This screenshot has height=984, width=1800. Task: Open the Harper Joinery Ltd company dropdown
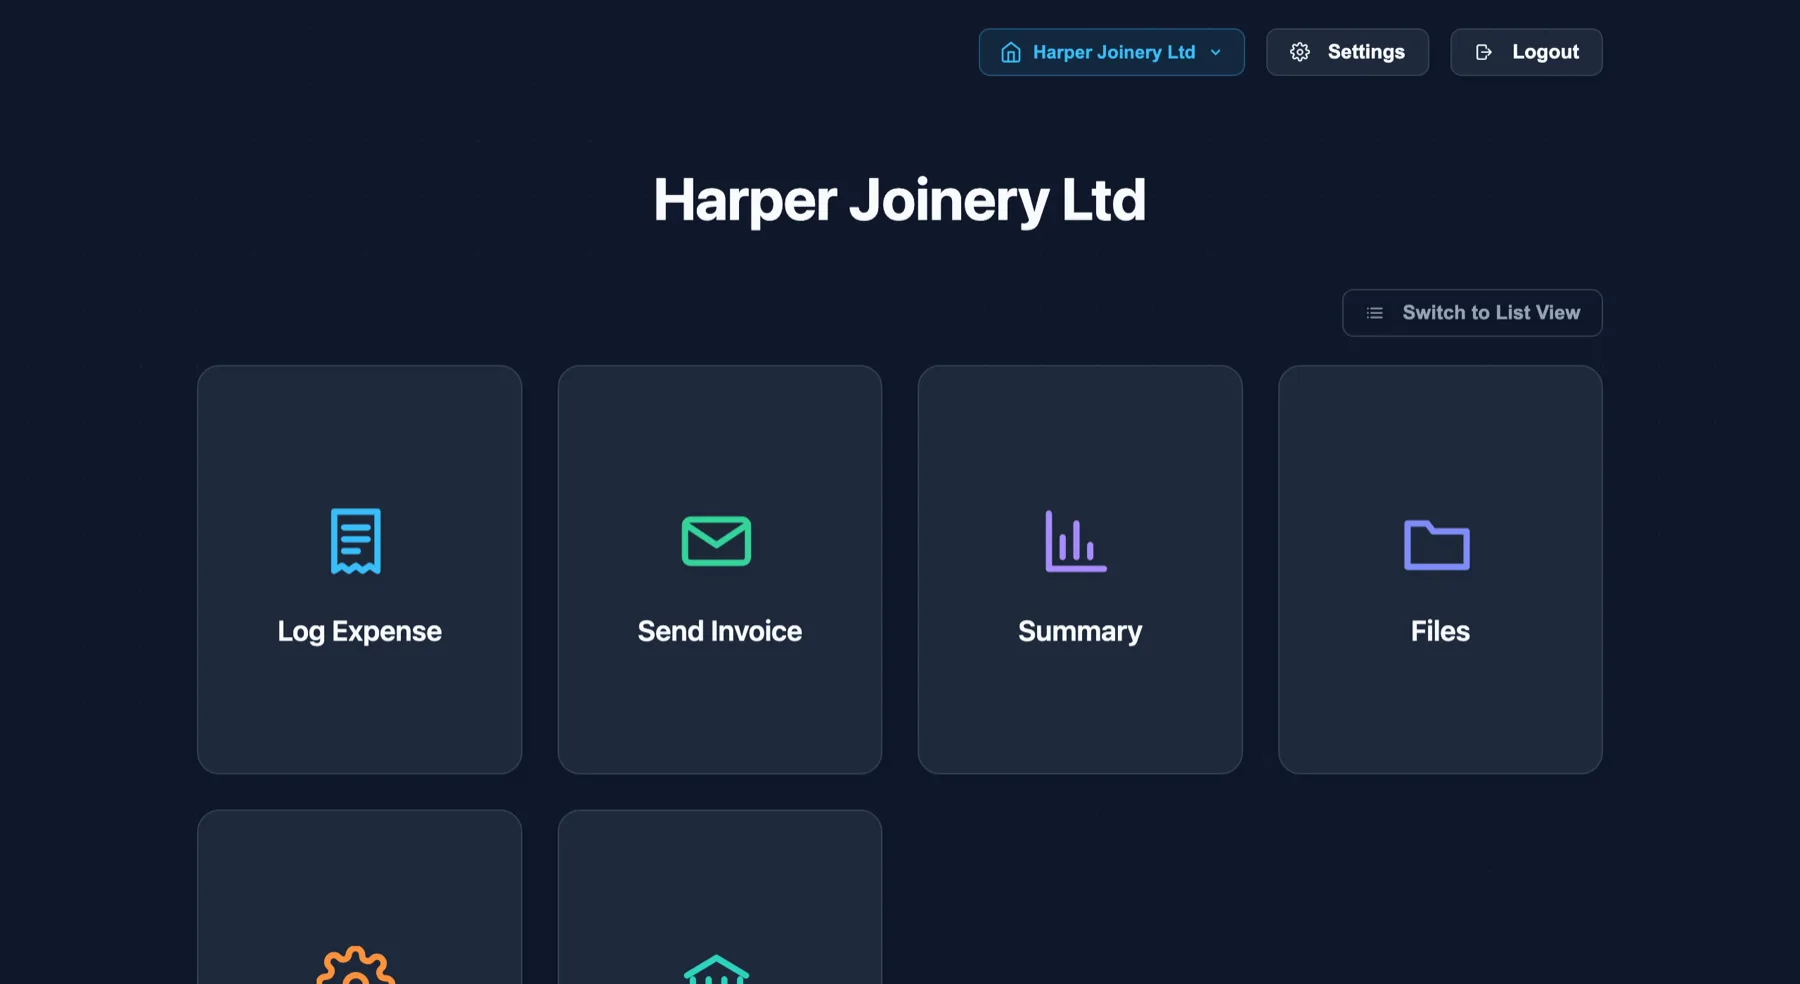[1111, 52]
